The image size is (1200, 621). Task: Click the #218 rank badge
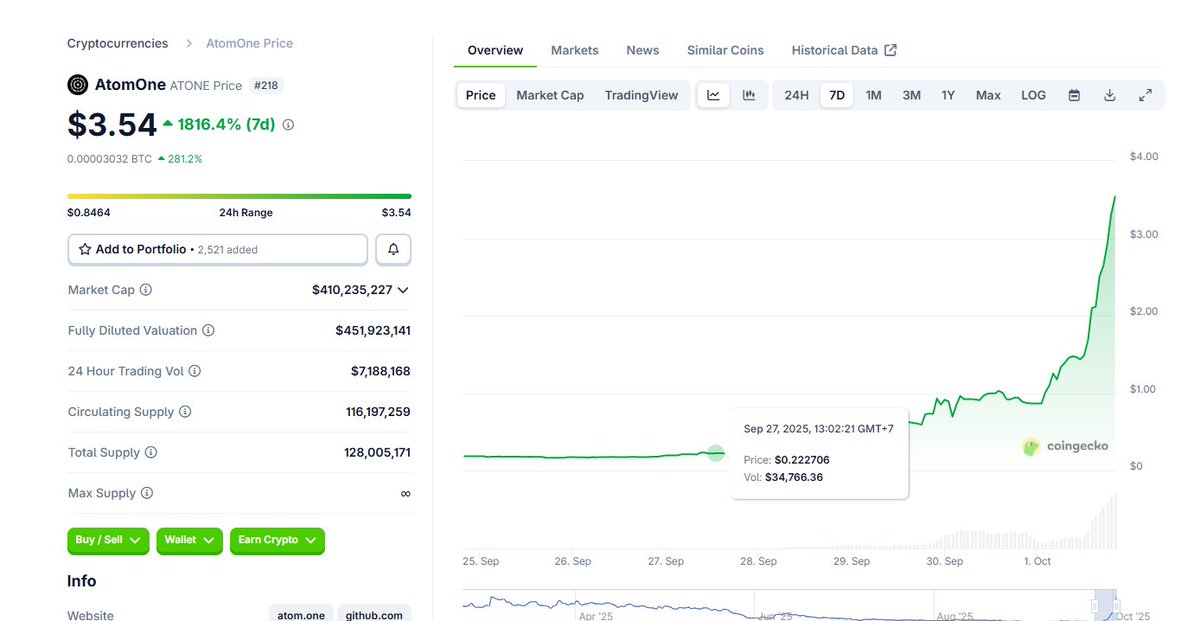(265, 86)
